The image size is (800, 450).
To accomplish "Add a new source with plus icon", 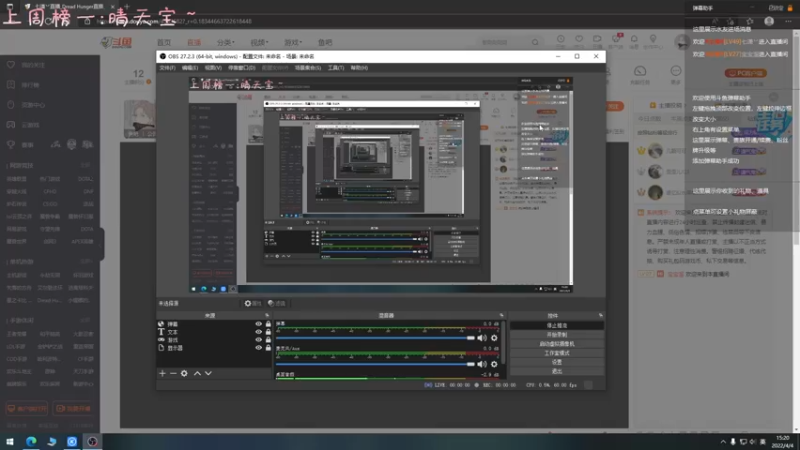I will pyautogui.click(x=162, y=373).
